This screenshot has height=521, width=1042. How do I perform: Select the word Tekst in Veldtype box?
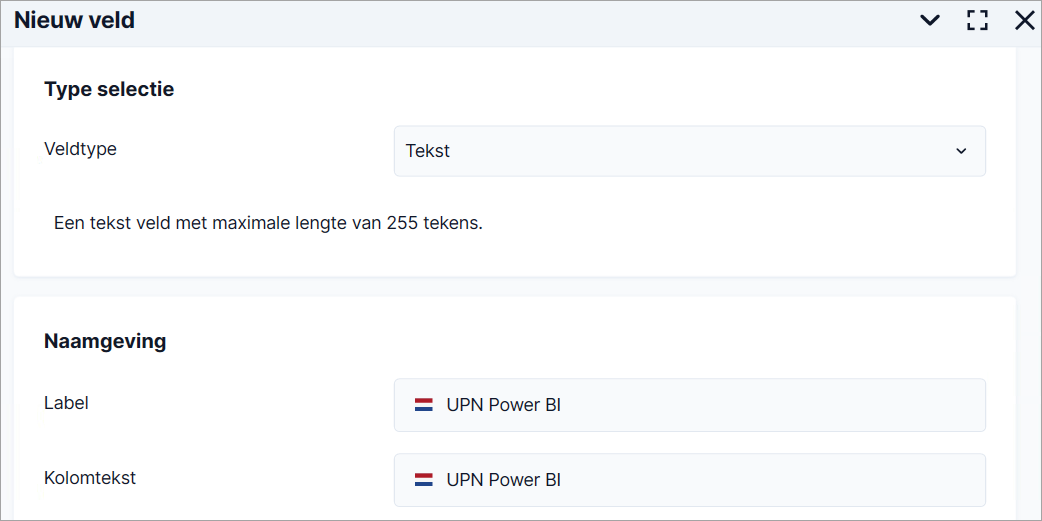click(428, 151)
